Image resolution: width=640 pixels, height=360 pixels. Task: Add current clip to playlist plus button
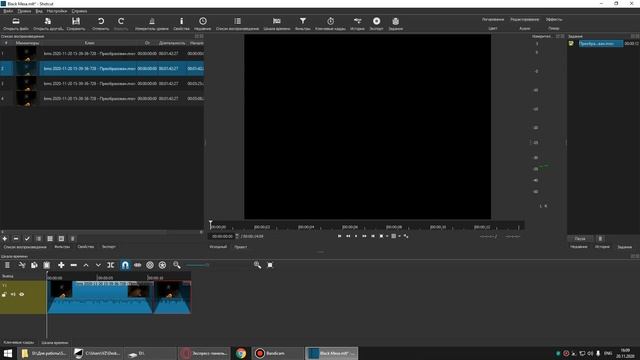point(5,239)
